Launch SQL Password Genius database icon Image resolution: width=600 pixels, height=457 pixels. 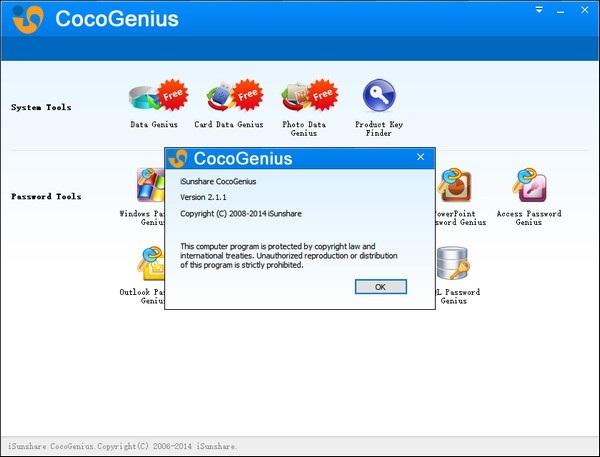(453, 263)
